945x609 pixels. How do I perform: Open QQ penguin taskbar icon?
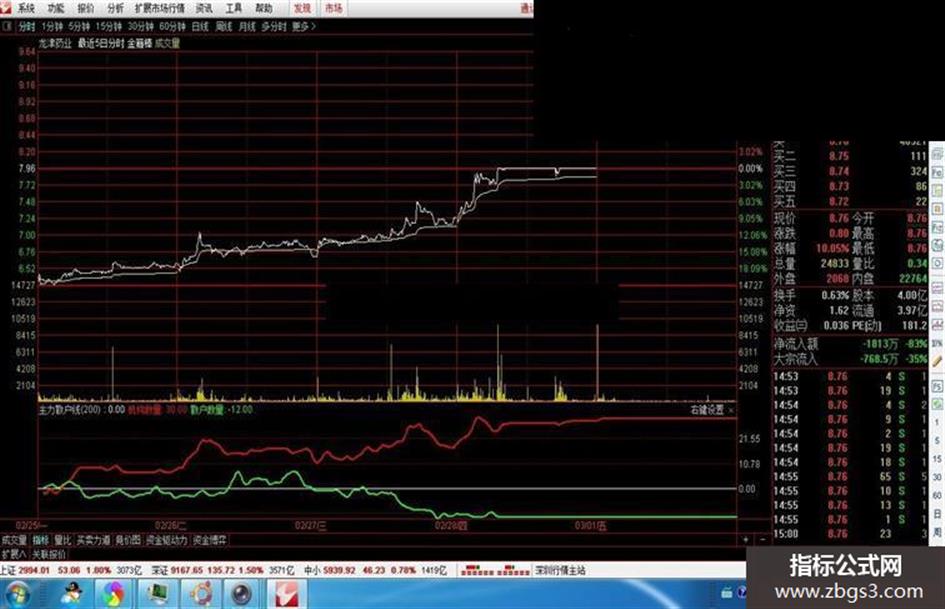click(x=73, y=594)
